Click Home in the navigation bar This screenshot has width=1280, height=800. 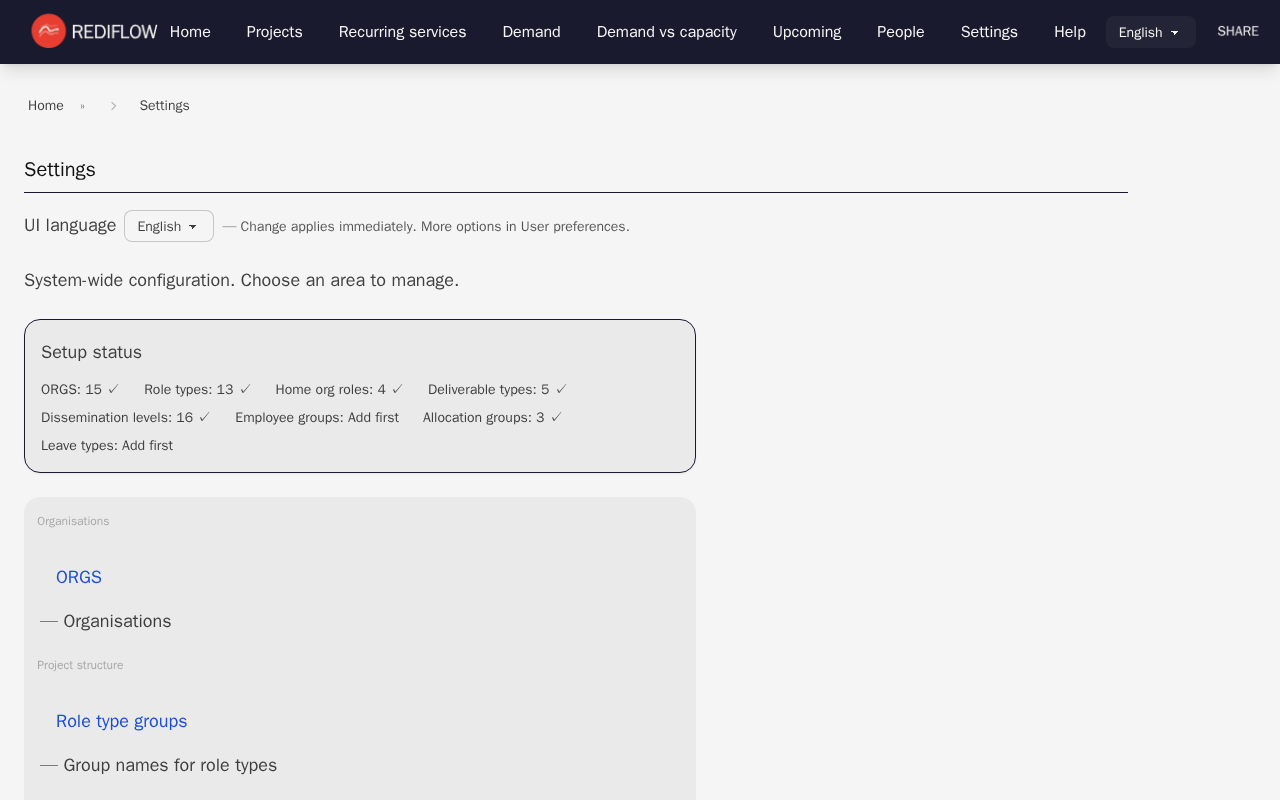189,31
